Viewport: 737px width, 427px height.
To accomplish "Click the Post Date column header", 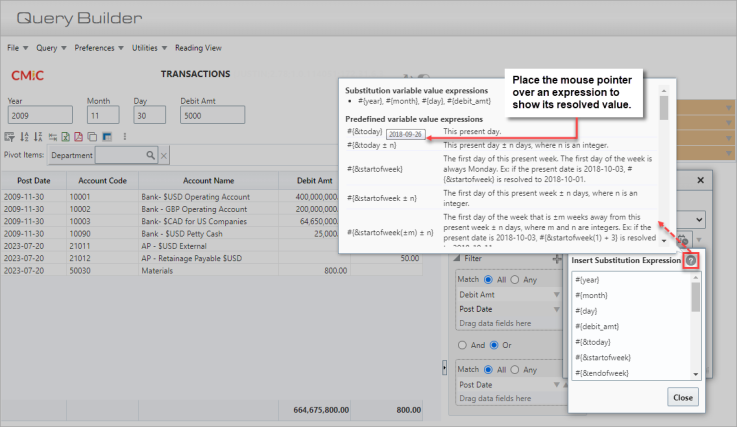I will (x=34, y=181).
